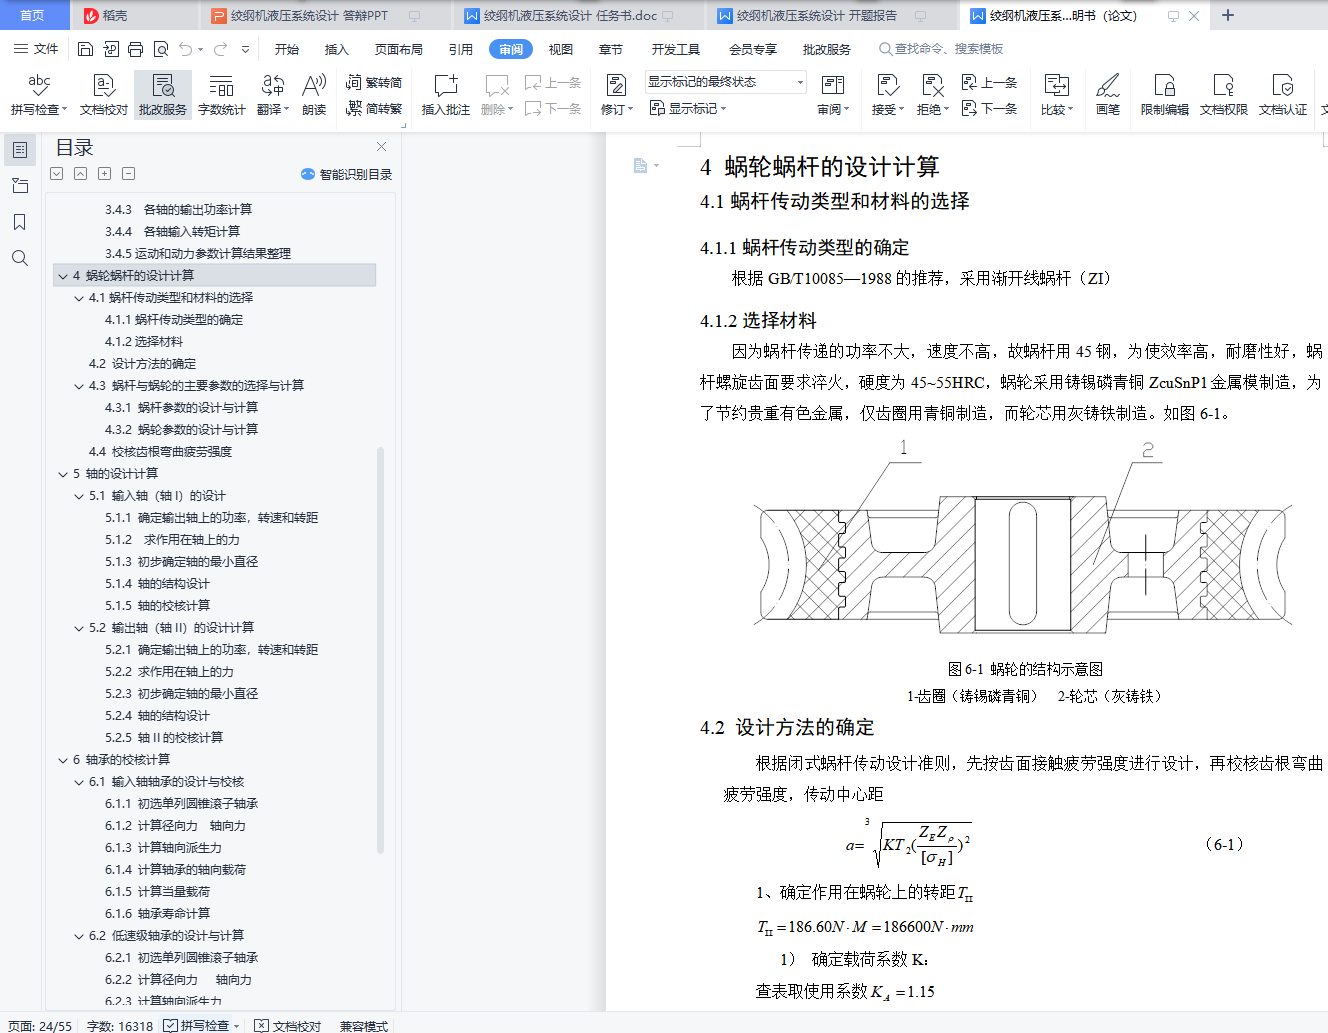
Task: Click the magnifier search icon in left sidebar
Action: click(x=20, y=258)
